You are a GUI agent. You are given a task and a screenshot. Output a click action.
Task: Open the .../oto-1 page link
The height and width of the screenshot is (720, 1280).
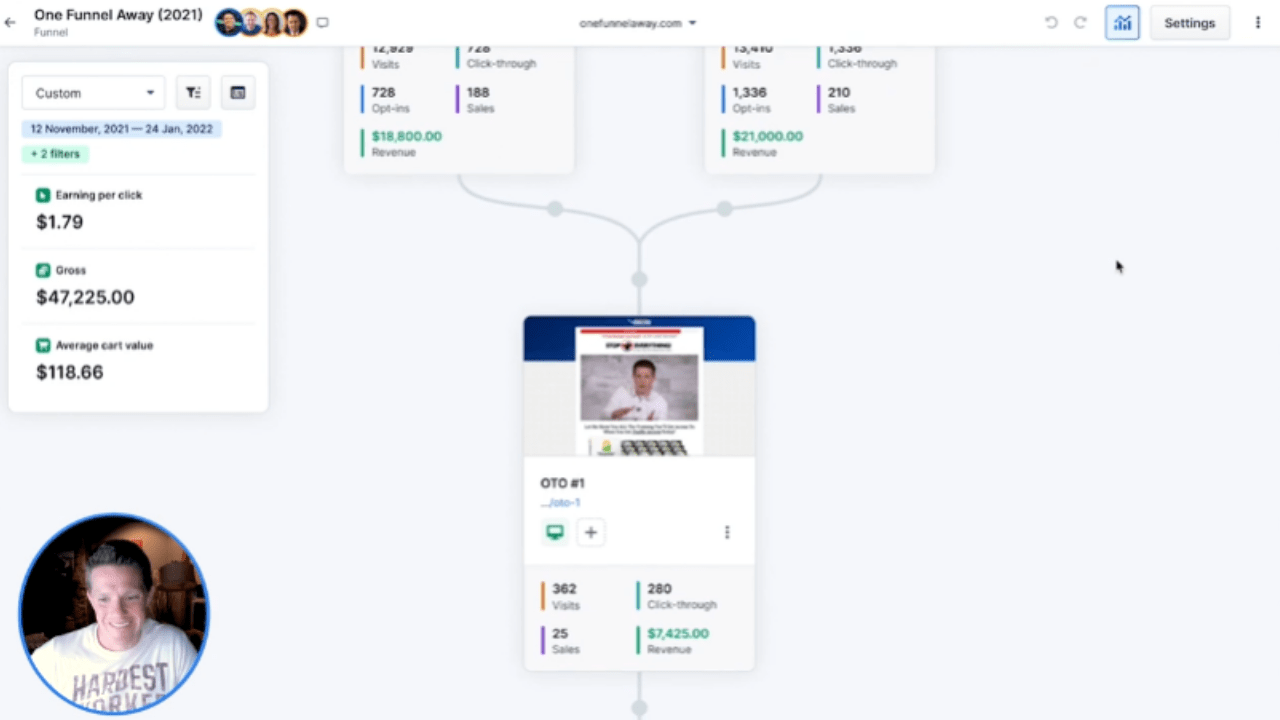pyautogui.click(x=560, y=503)
